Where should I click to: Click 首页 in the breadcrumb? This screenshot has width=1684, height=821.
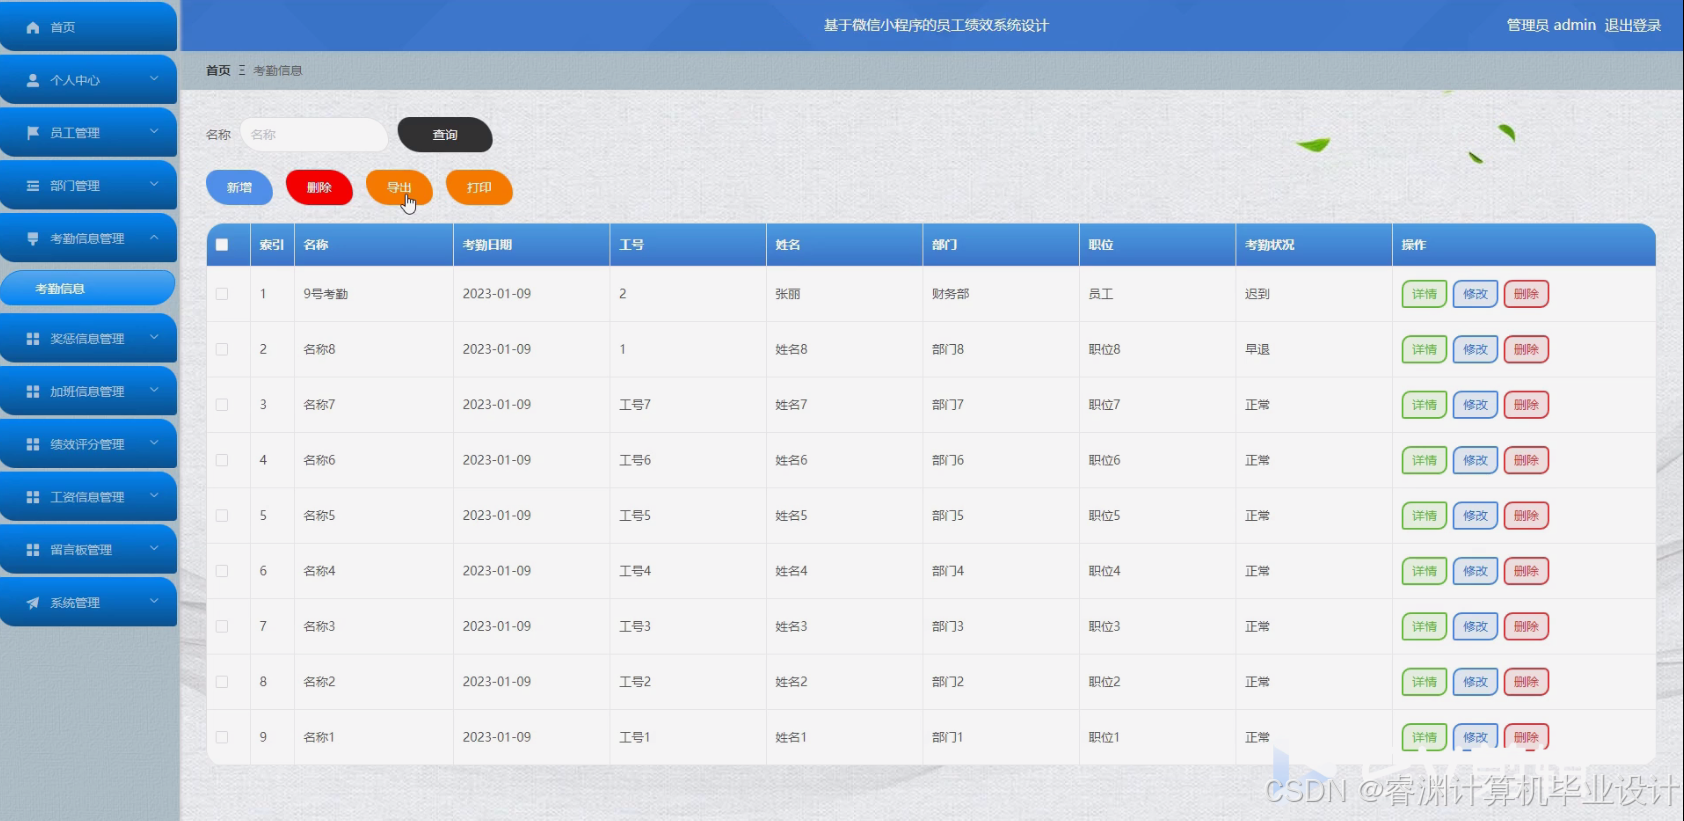click(x=218, y=70)
